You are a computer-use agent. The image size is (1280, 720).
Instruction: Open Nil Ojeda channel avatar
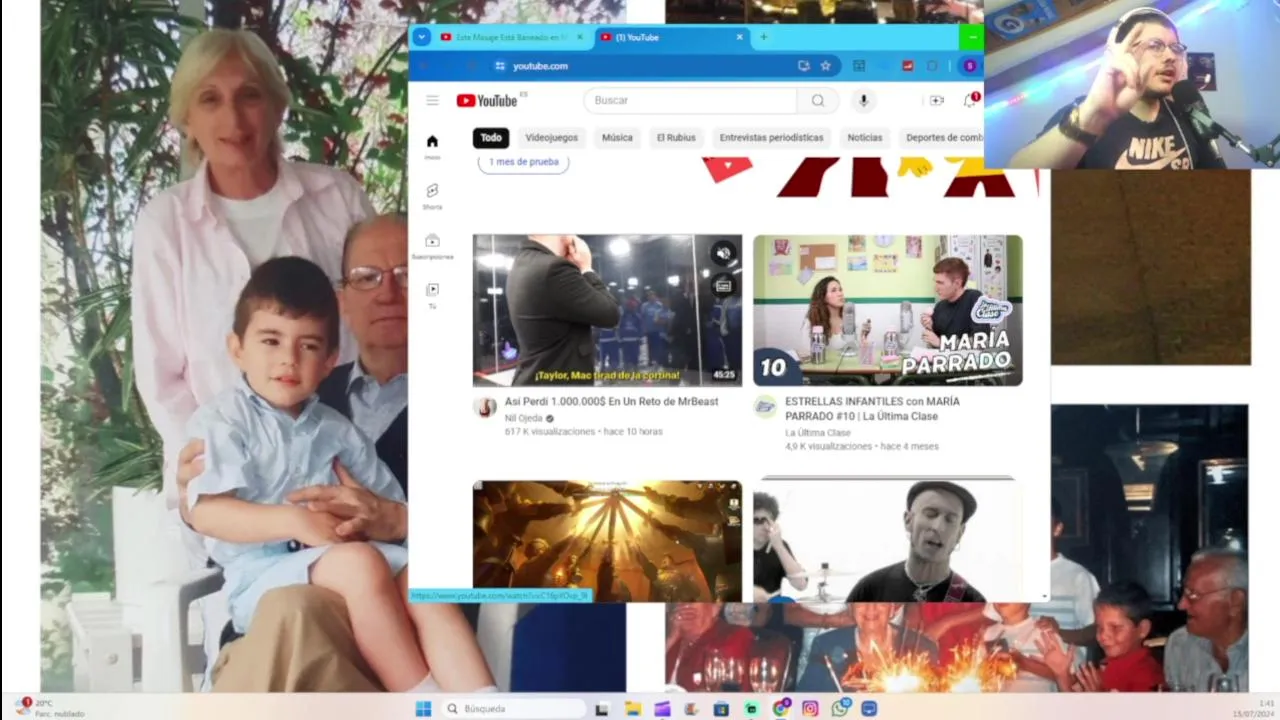(485, 407)
